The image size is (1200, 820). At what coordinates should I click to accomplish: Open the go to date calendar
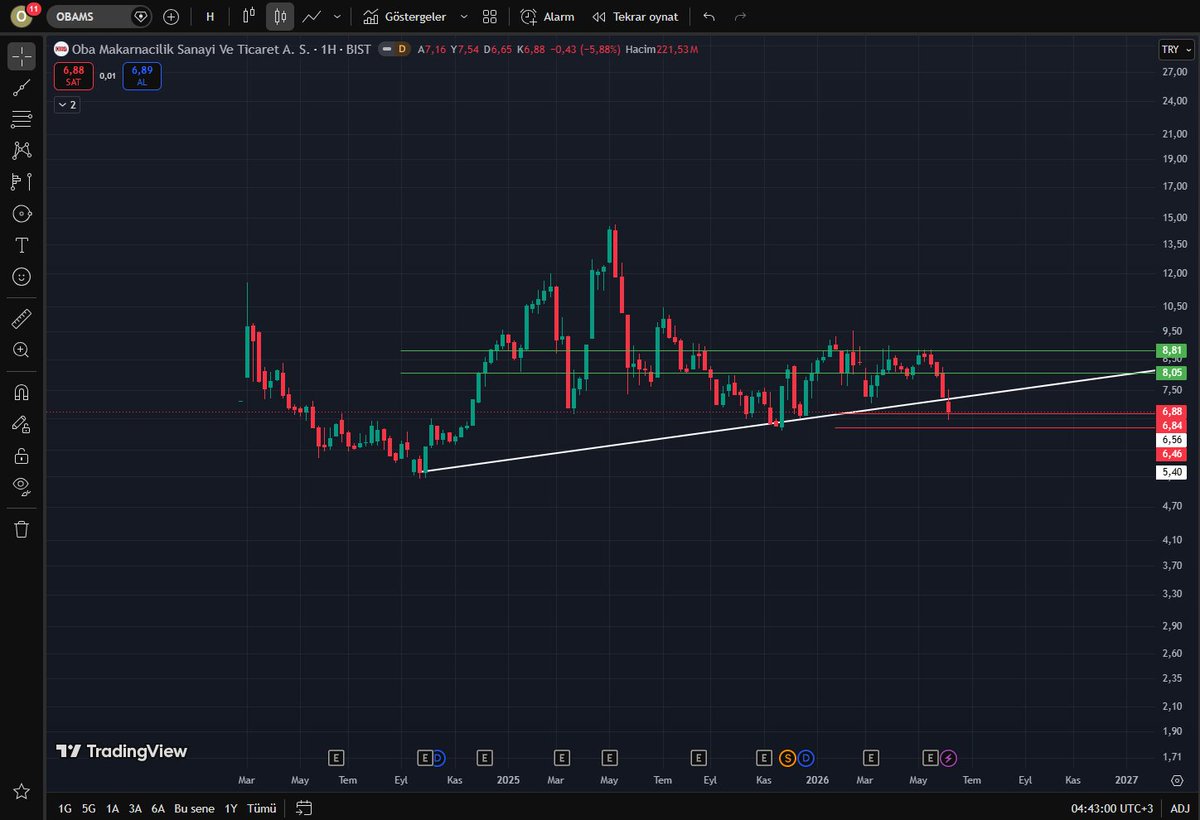point(305,808)
